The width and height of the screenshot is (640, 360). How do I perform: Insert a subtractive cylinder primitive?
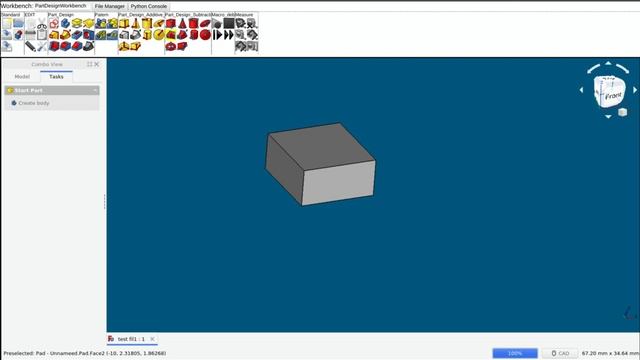pyautogui.click(x=193, y=23)
